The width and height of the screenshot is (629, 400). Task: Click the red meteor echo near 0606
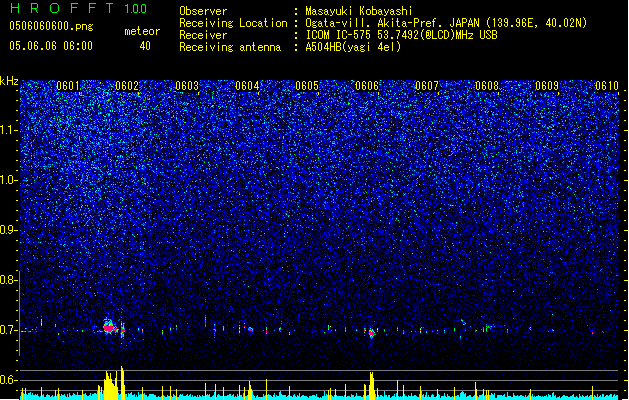point(372,333)
